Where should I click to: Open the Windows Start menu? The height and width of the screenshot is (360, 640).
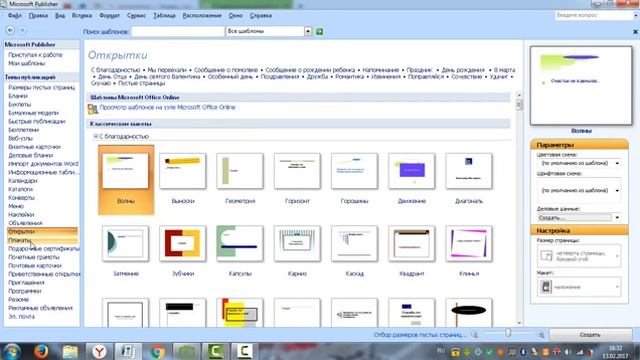(x=11, y=351)
